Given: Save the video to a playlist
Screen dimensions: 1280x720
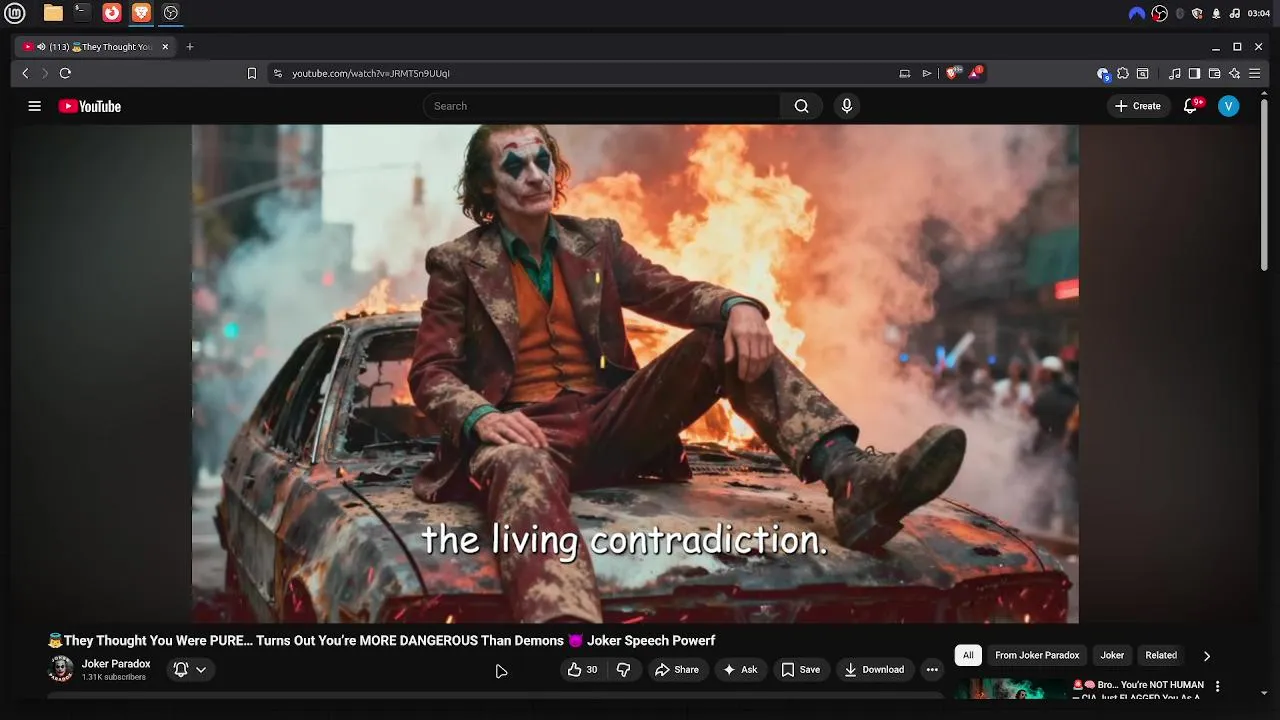Looking at the screenshot, I should (x=801, y=670).
